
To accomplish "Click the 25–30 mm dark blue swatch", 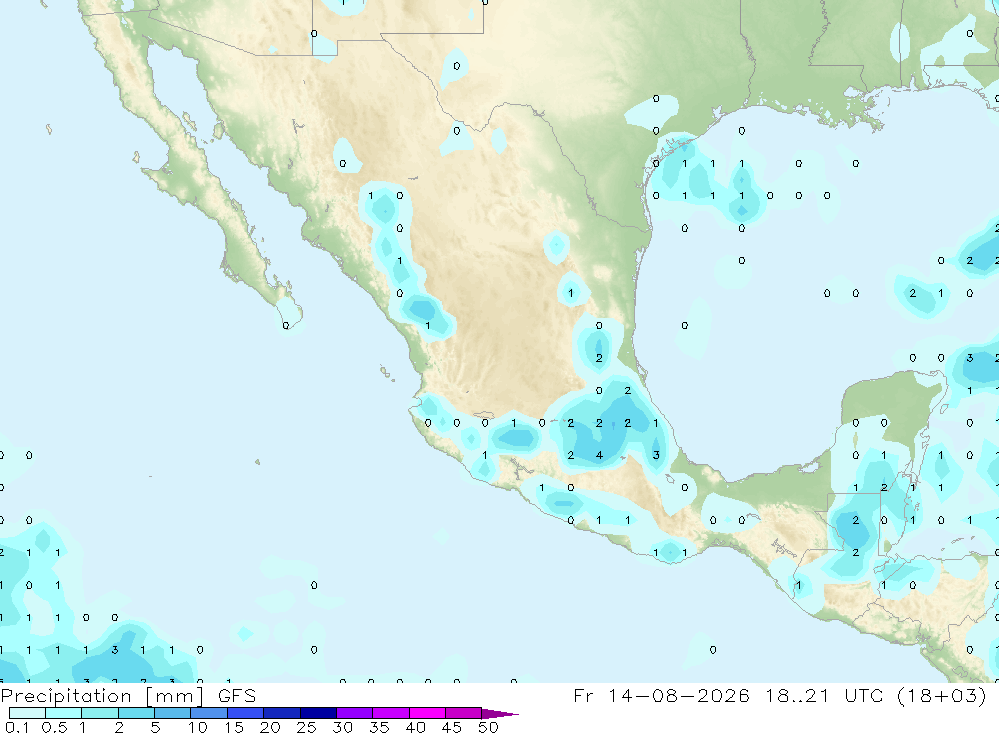I will (318, 713).
